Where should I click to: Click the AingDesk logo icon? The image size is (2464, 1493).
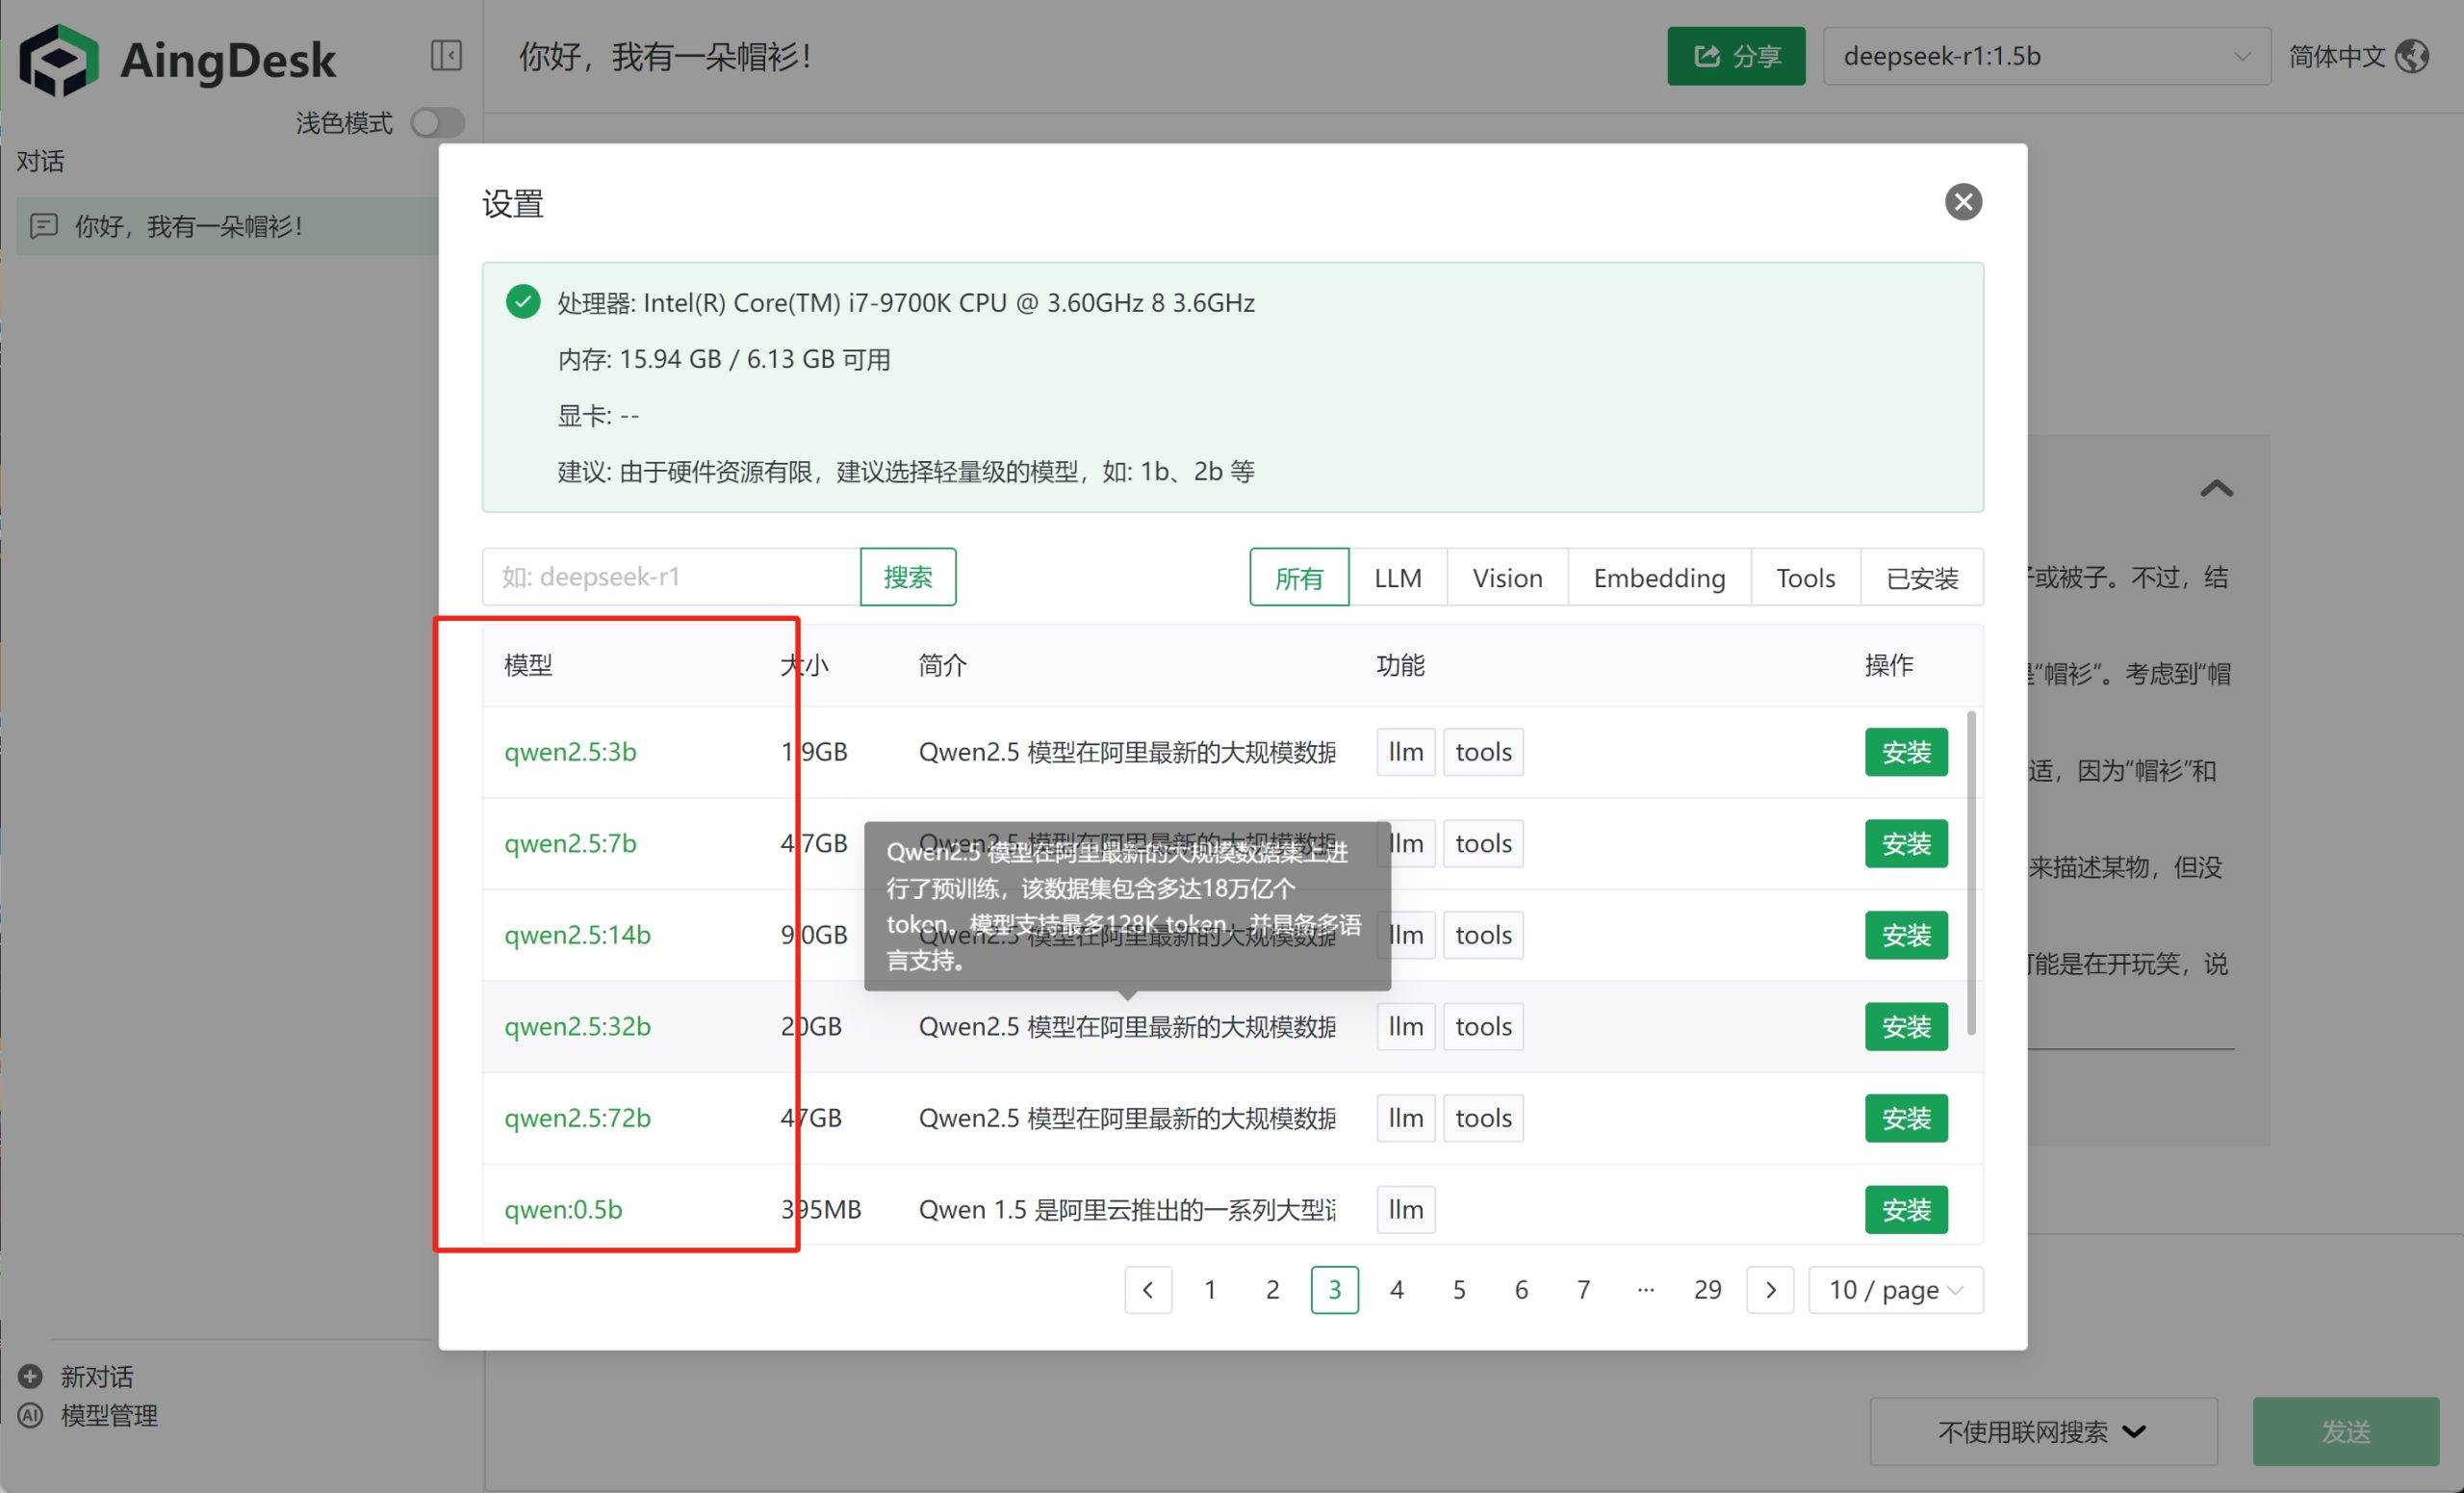59,60
